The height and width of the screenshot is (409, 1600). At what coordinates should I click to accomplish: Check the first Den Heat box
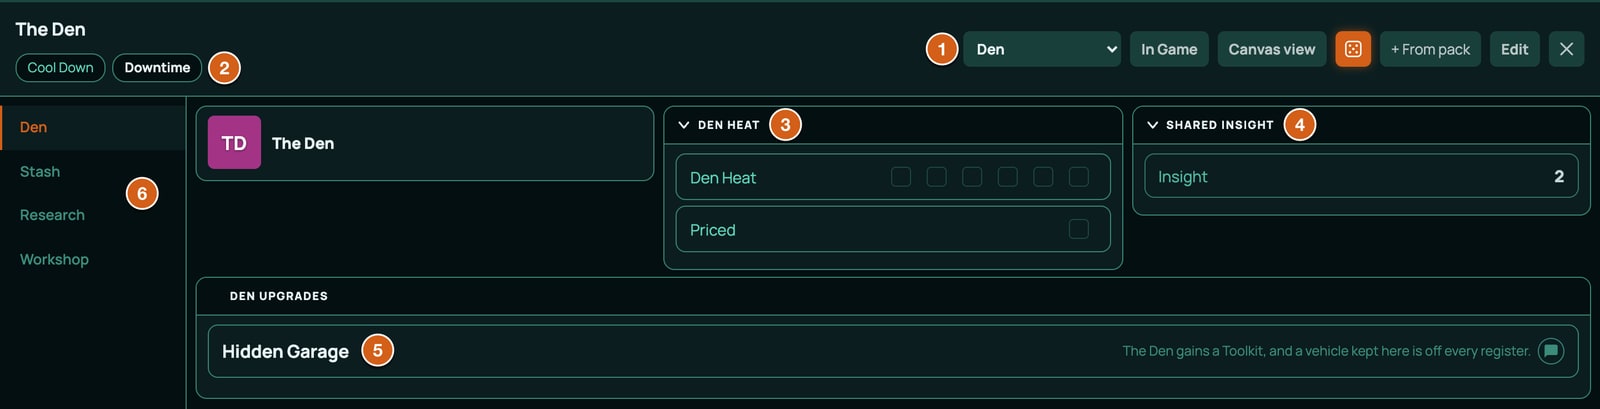(901, 177)
